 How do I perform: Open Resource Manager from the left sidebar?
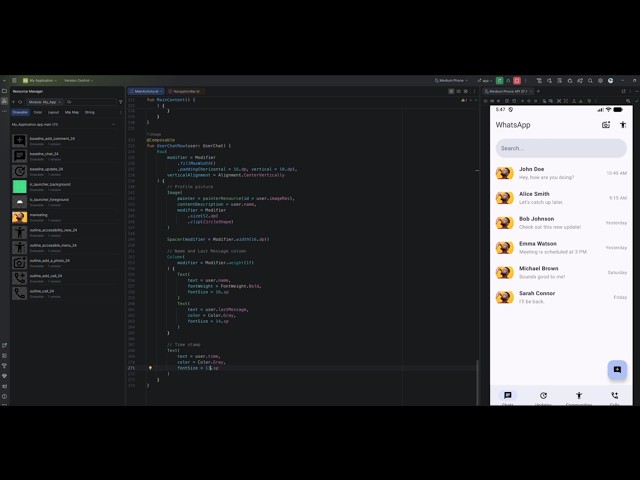click(4, 101)
